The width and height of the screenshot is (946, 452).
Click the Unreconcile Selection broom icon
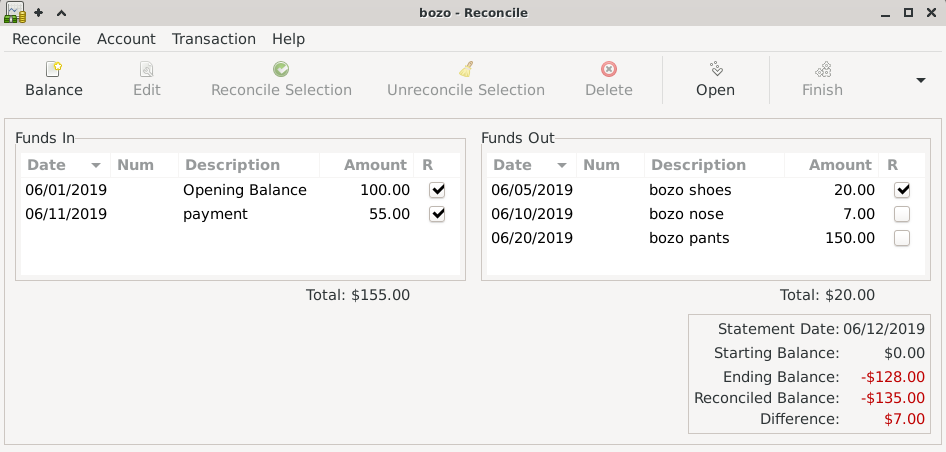pyautogui.click(x=466, y=70)
